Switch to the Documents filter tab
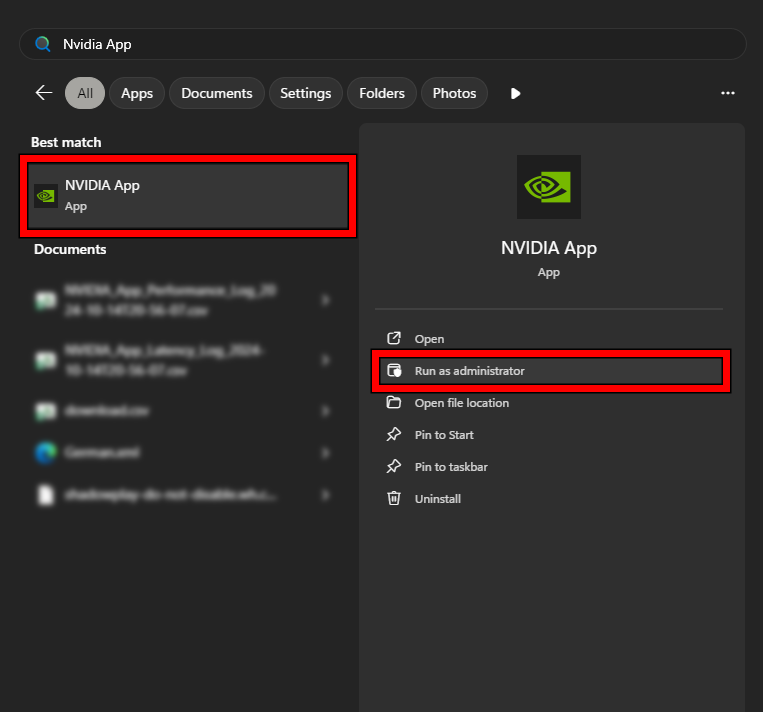This screenshot has height=712, width=763. point(217,93)
